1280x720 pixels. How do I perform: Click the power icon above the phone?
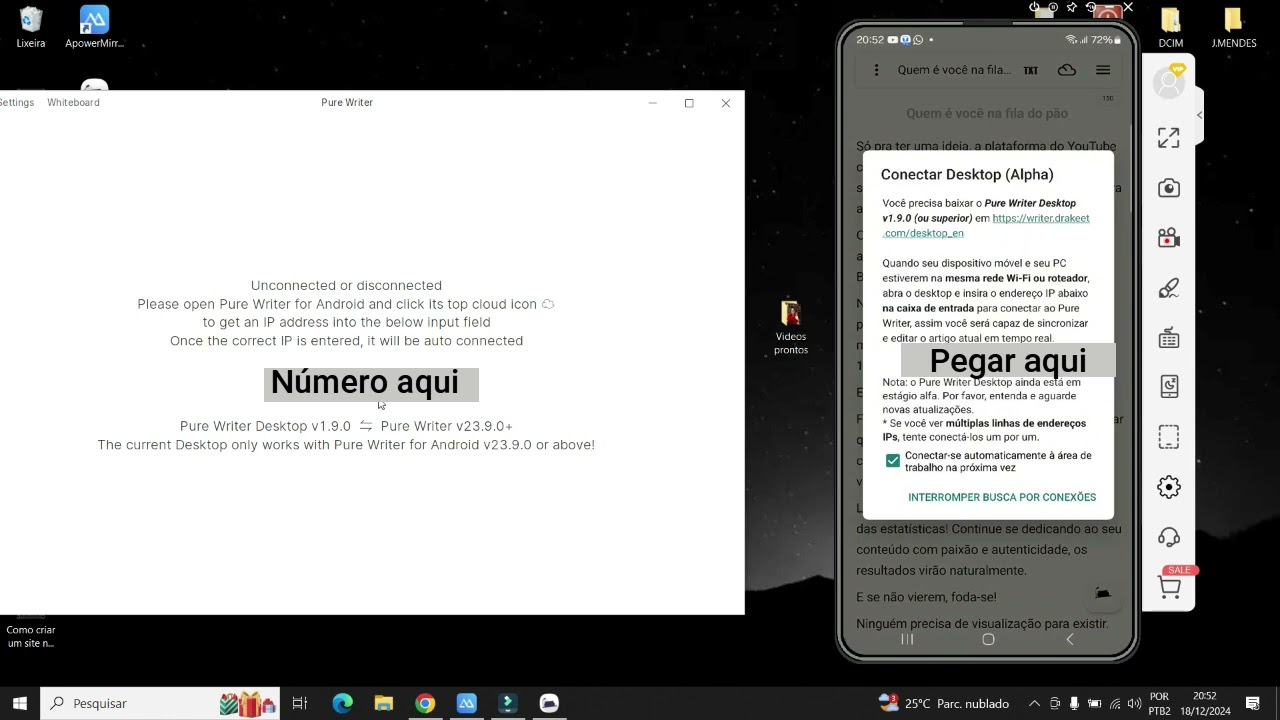1035,7
